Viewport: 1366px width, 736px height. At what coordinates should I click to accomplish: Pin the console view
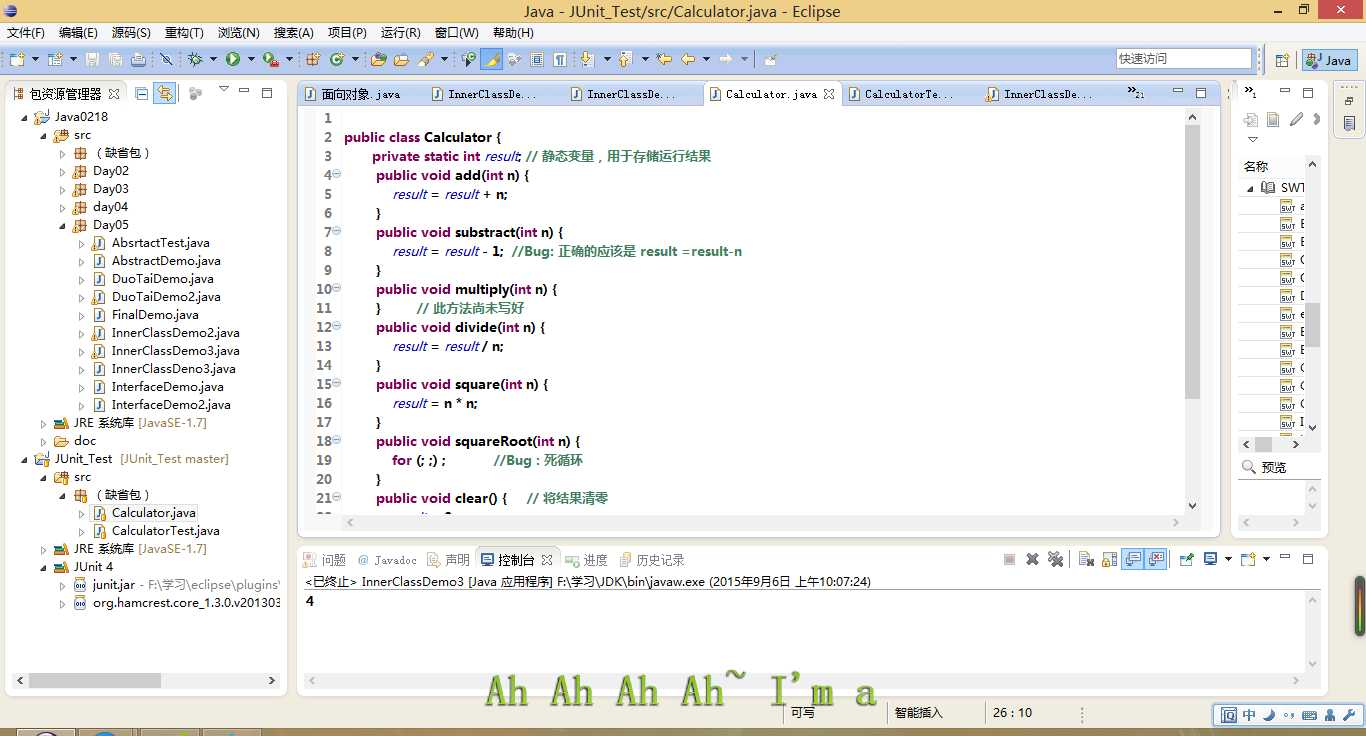(x=1185, y=559)
